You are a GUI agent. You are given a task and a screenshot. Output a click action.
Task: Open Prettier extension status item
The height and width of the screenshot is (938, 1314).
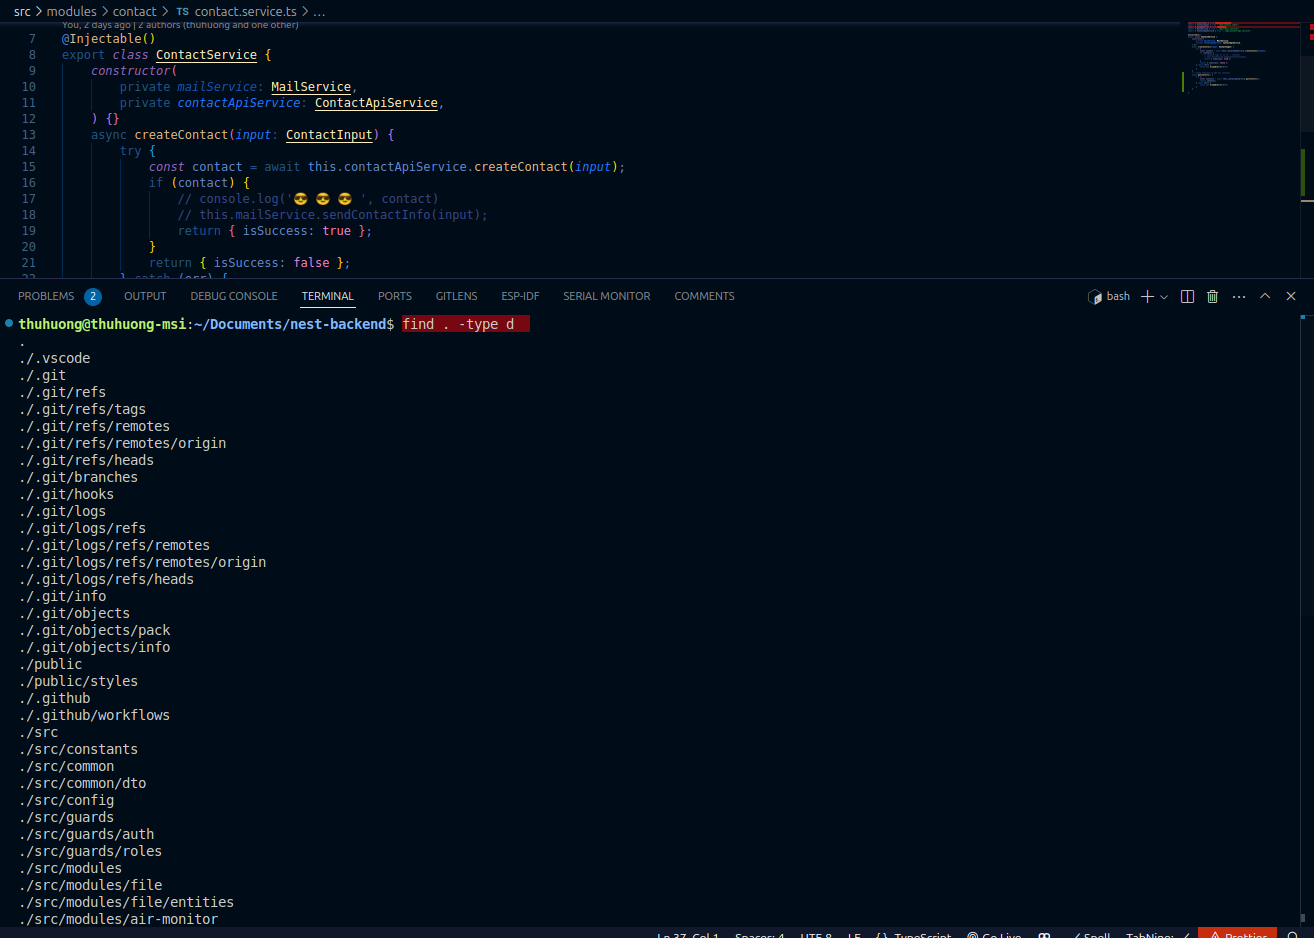pyautogui.click(x=1237, y=932)
